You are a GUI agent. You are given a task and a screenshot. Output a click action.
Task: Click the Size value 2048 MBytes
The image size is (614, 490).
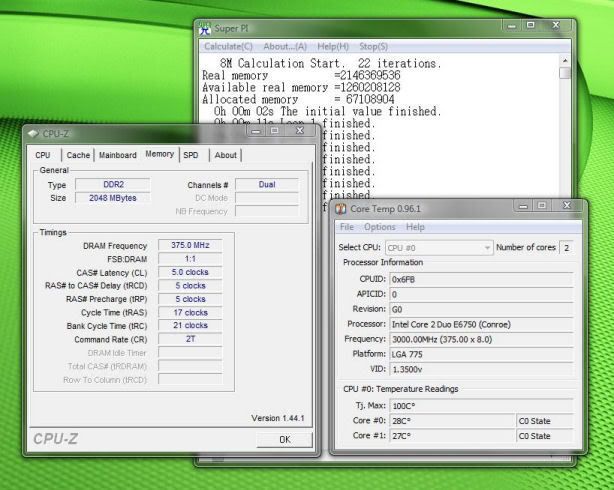click(113, 198)
